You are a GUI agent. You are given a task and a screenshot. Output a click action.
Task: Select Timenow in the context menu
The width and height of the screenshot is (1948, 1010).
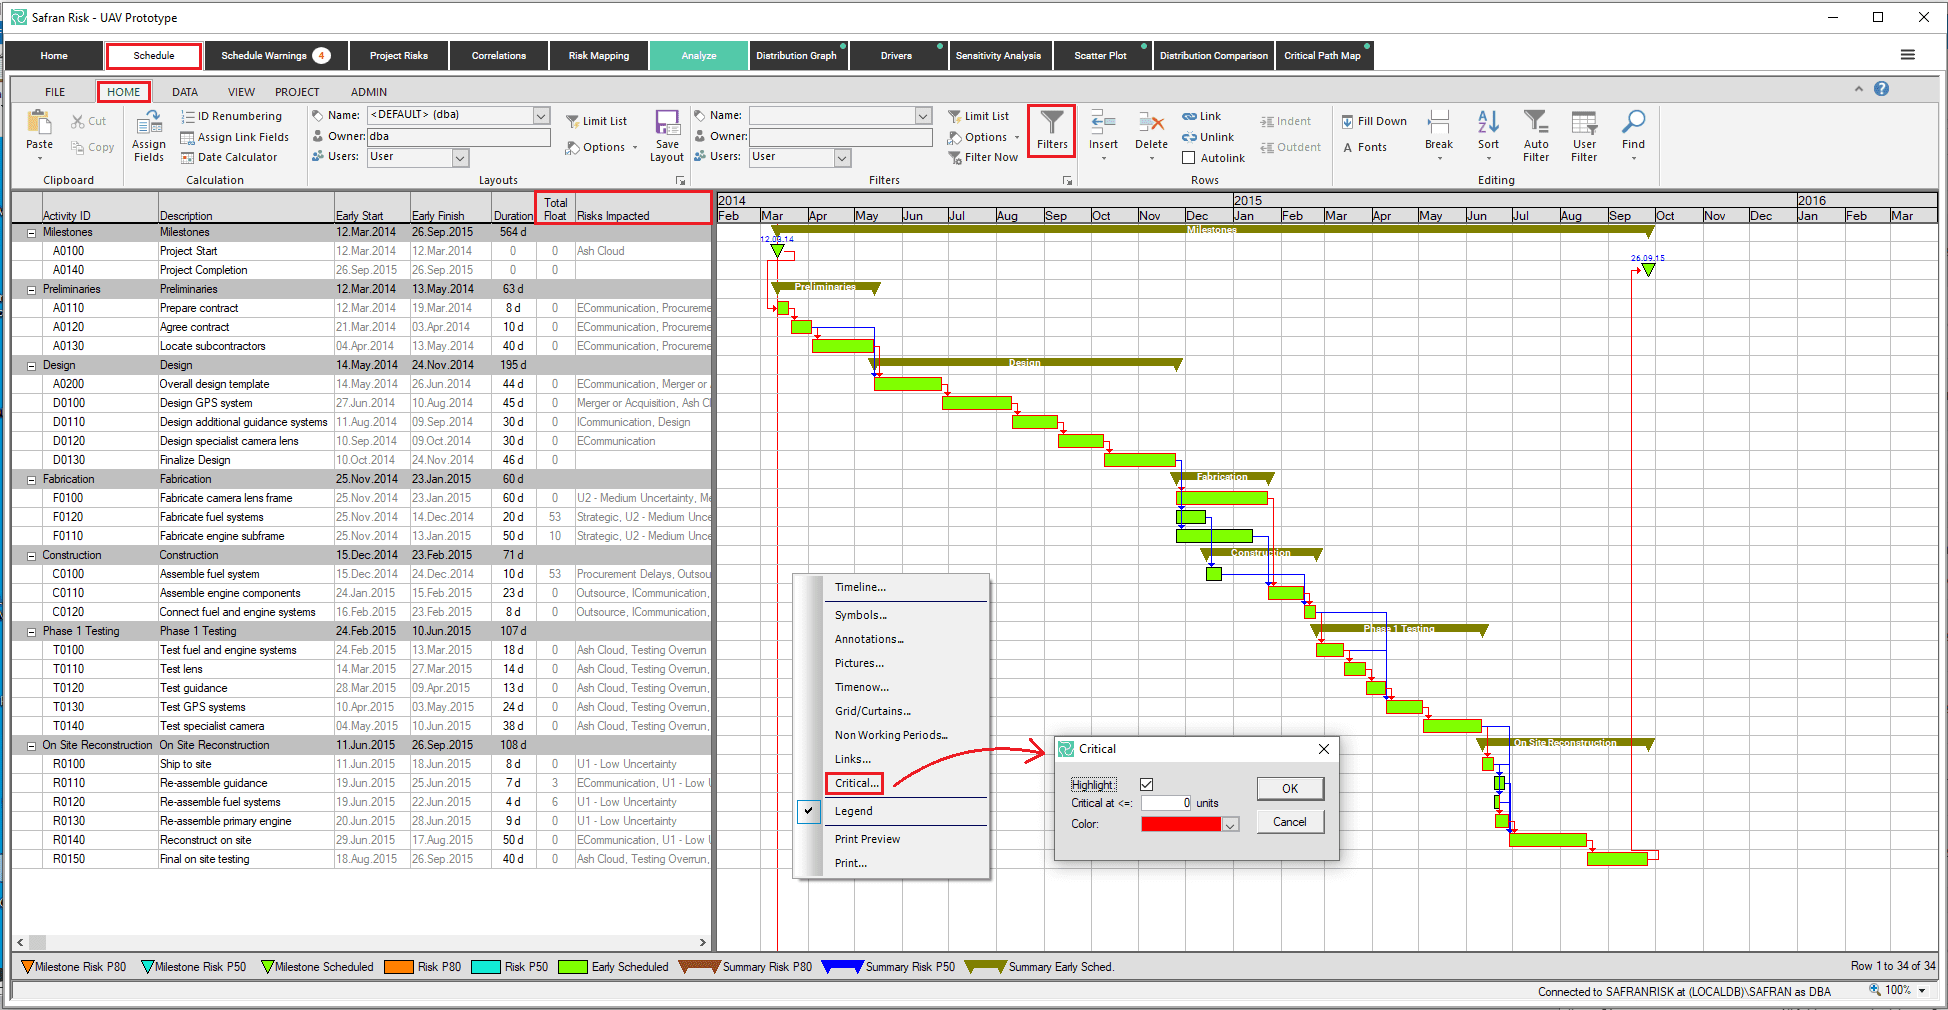point(861,687)
